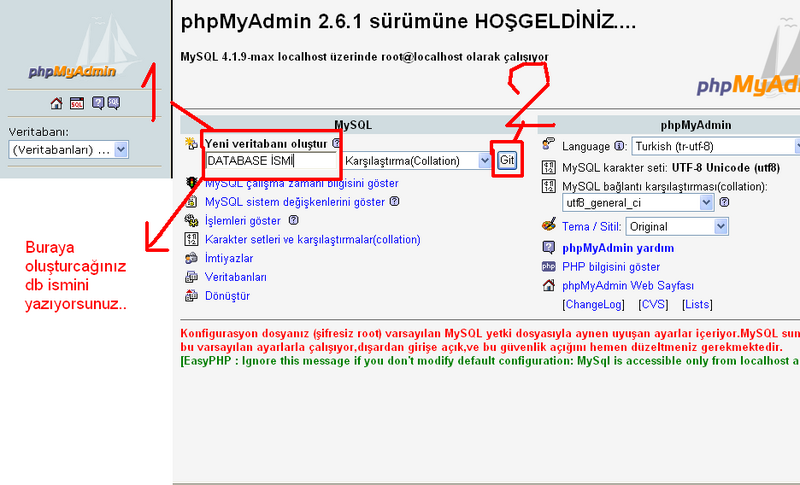Open the utf8_general_ci collation dropdown
The image size is (800, 485).
pos(637,202)
